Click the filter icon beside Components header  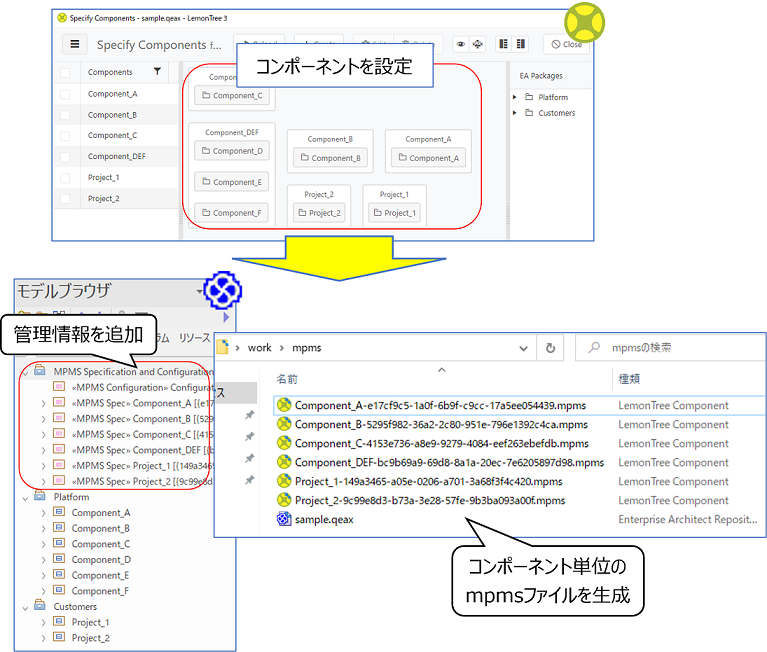click(x=157, y=71)
